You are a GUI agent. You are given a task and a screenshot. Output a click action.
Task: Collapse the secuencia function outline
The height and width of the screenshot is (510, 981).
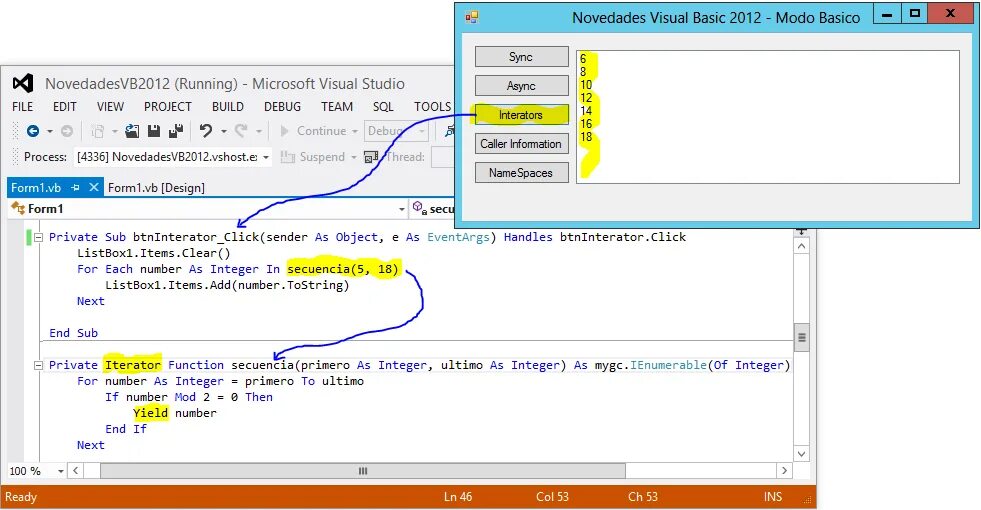click(x=38, y=365)
